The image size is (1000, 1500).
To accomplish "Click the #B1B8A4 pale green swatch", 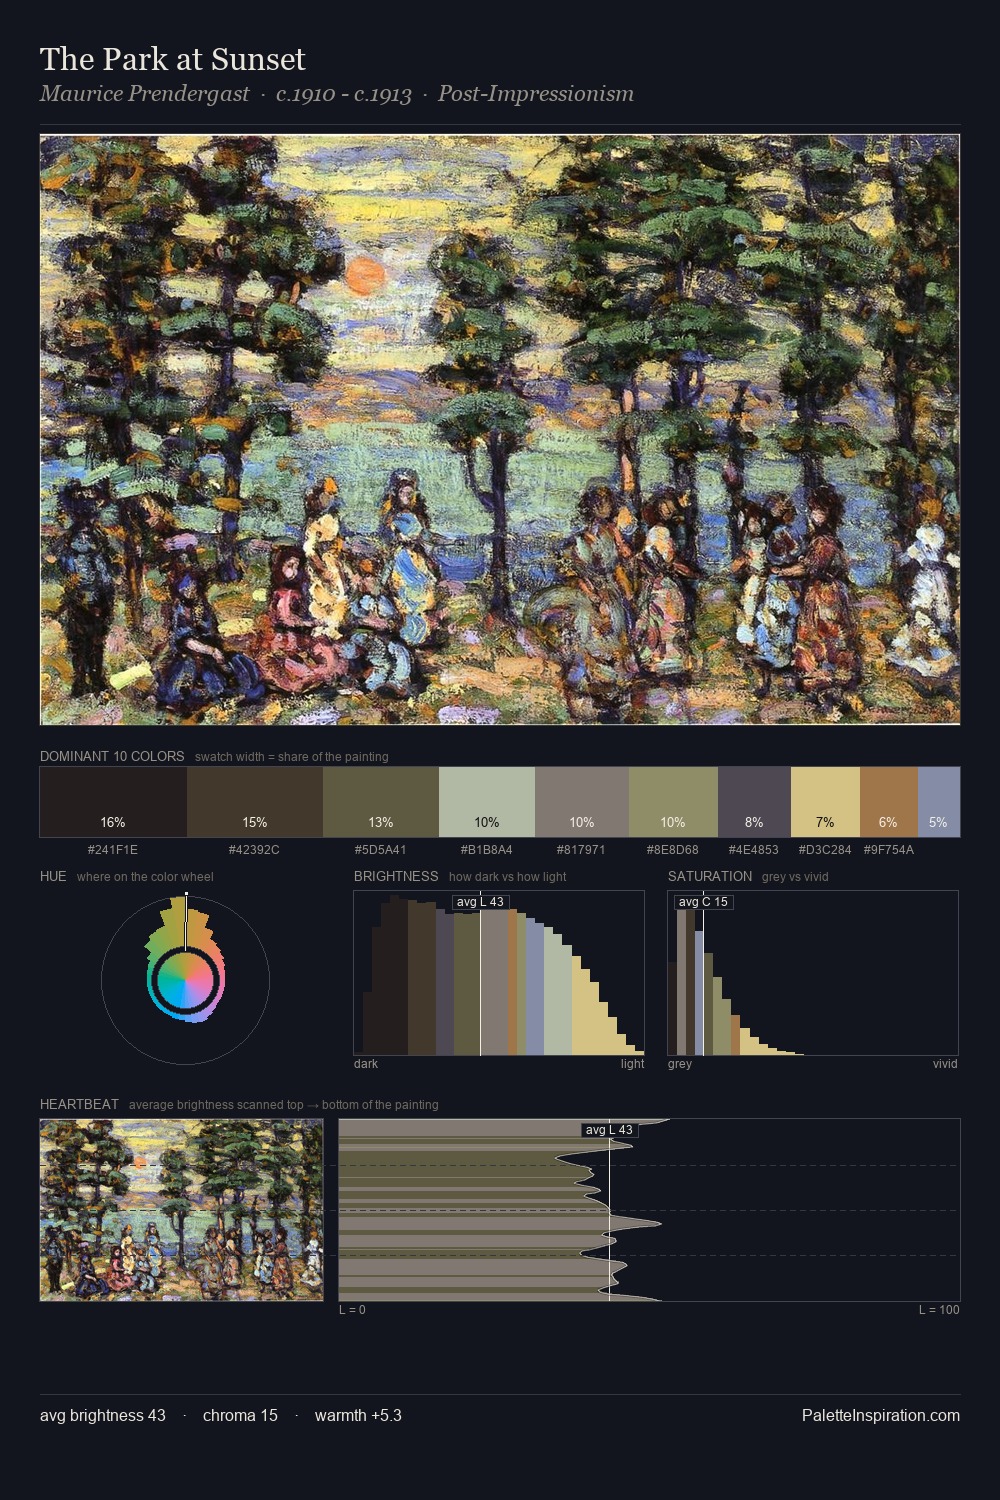I will pos(487,802).
